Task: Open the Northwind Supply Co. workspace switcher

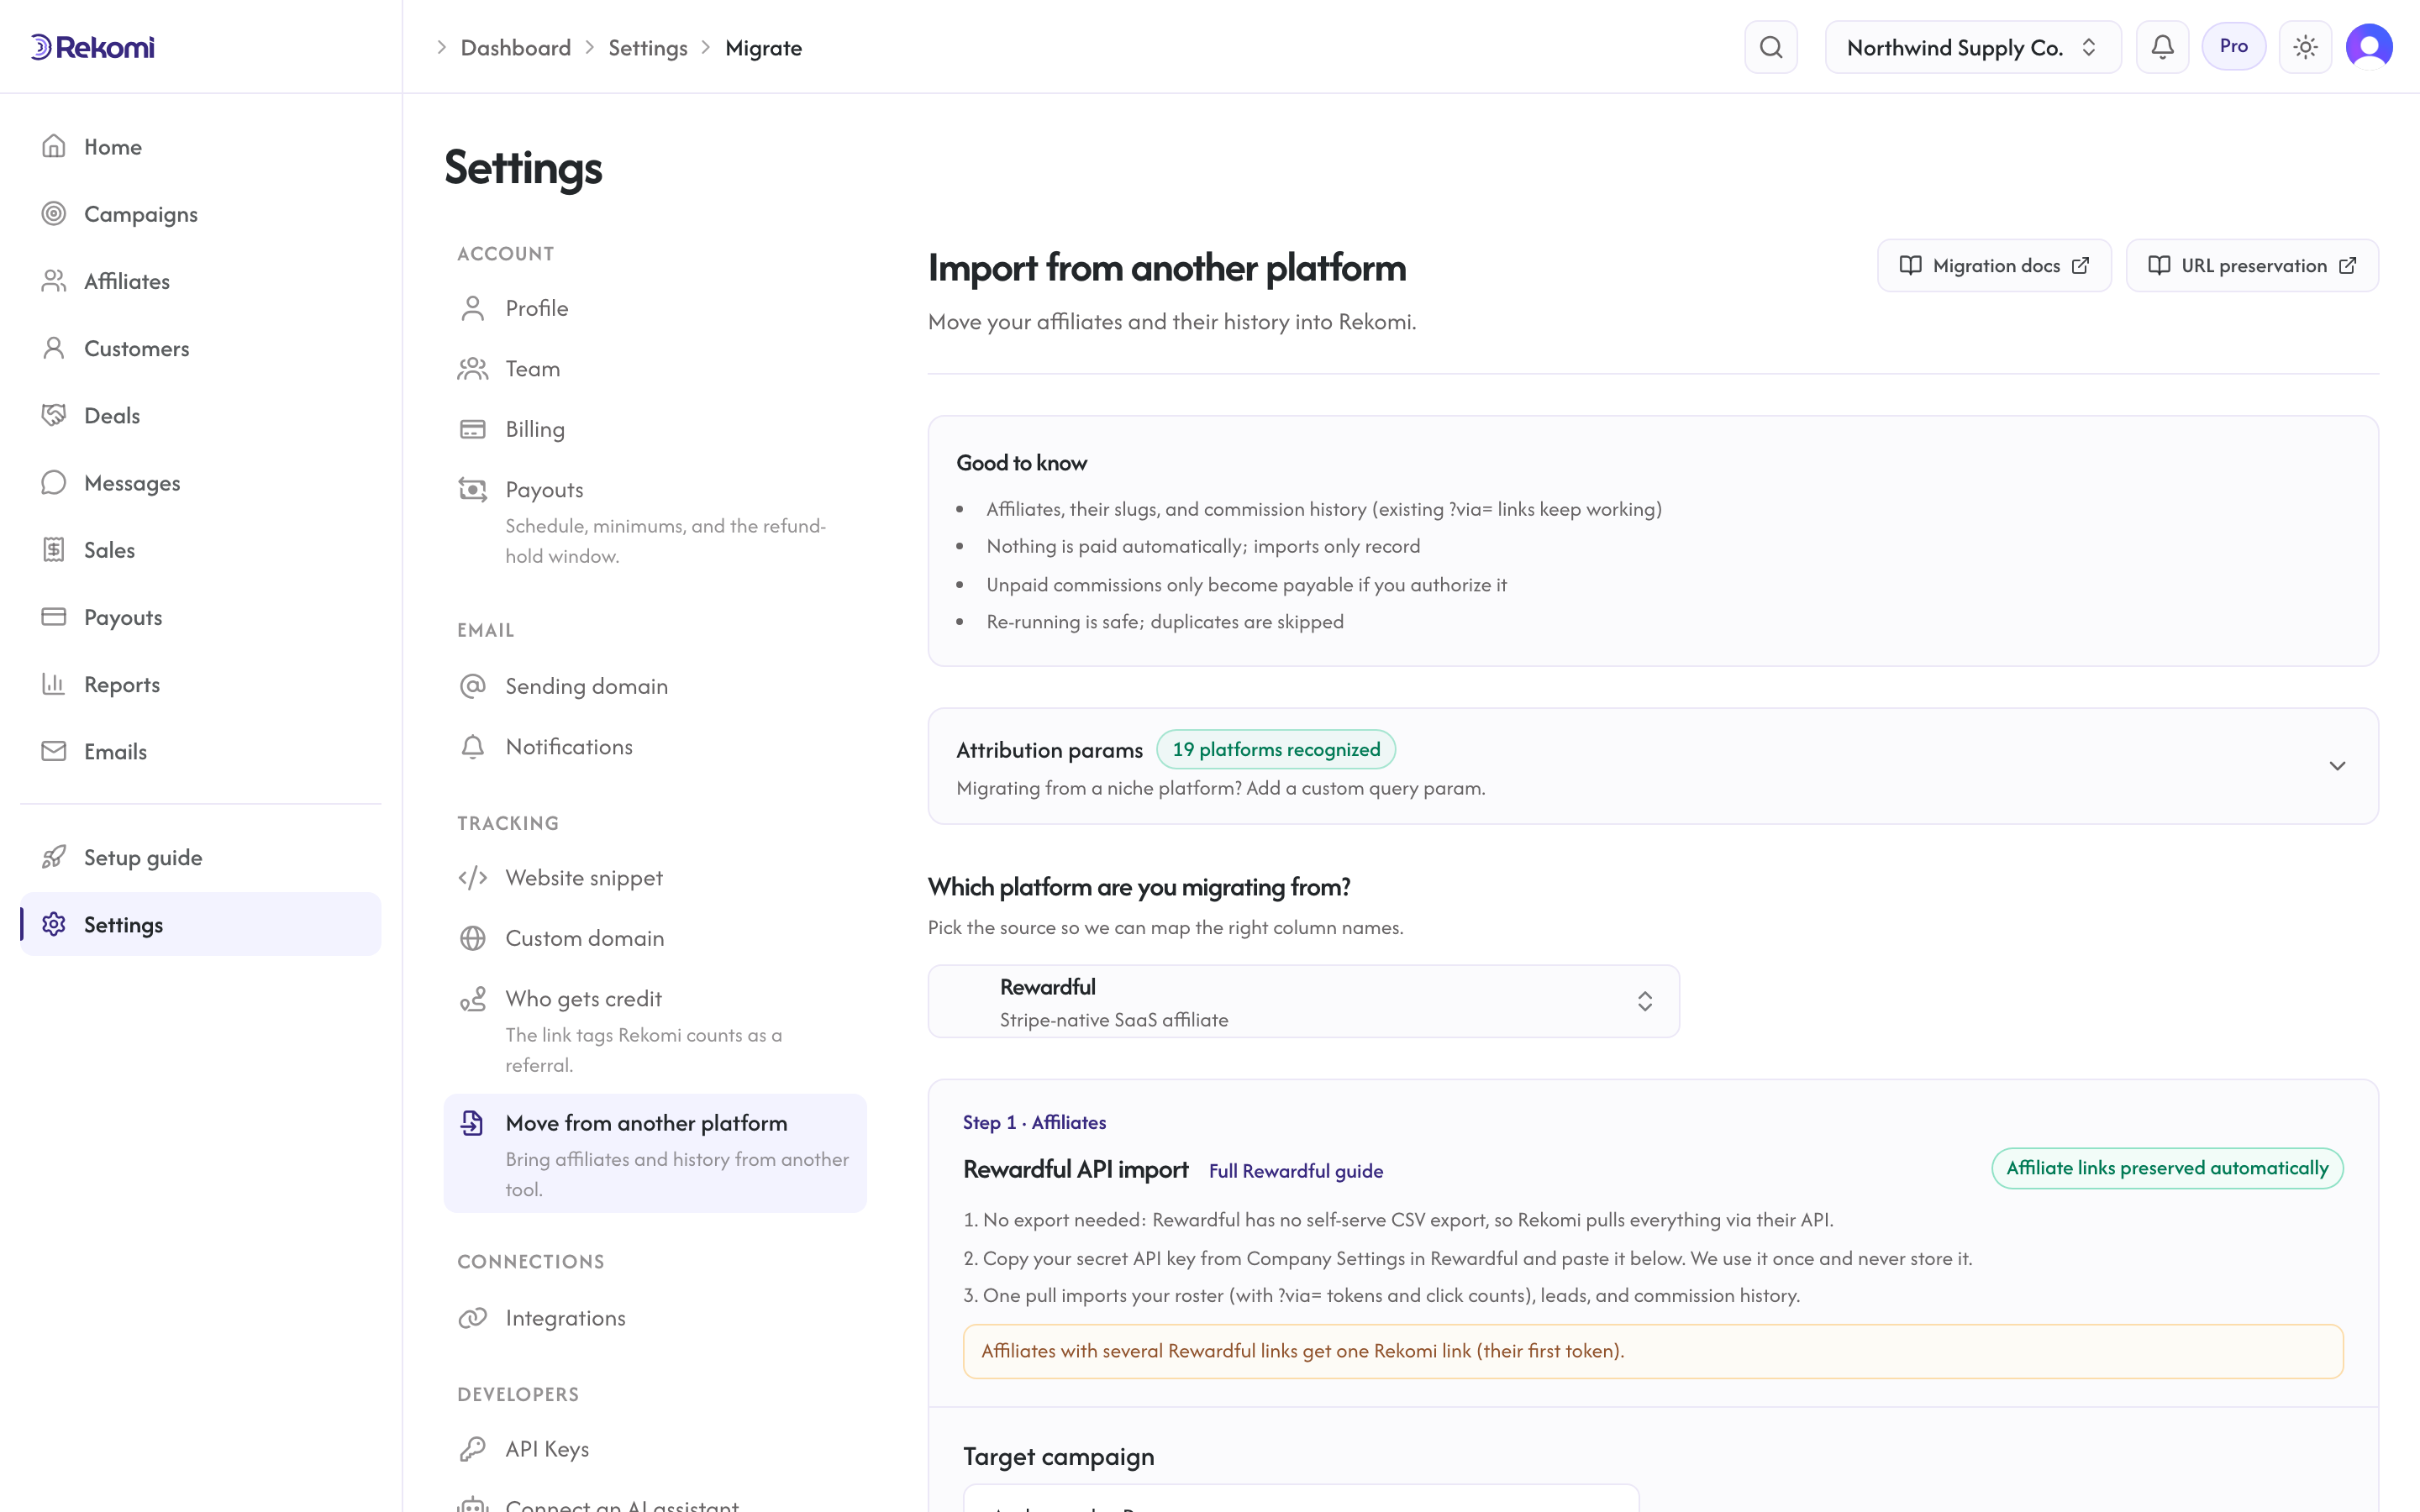Action: (1972, 47)
